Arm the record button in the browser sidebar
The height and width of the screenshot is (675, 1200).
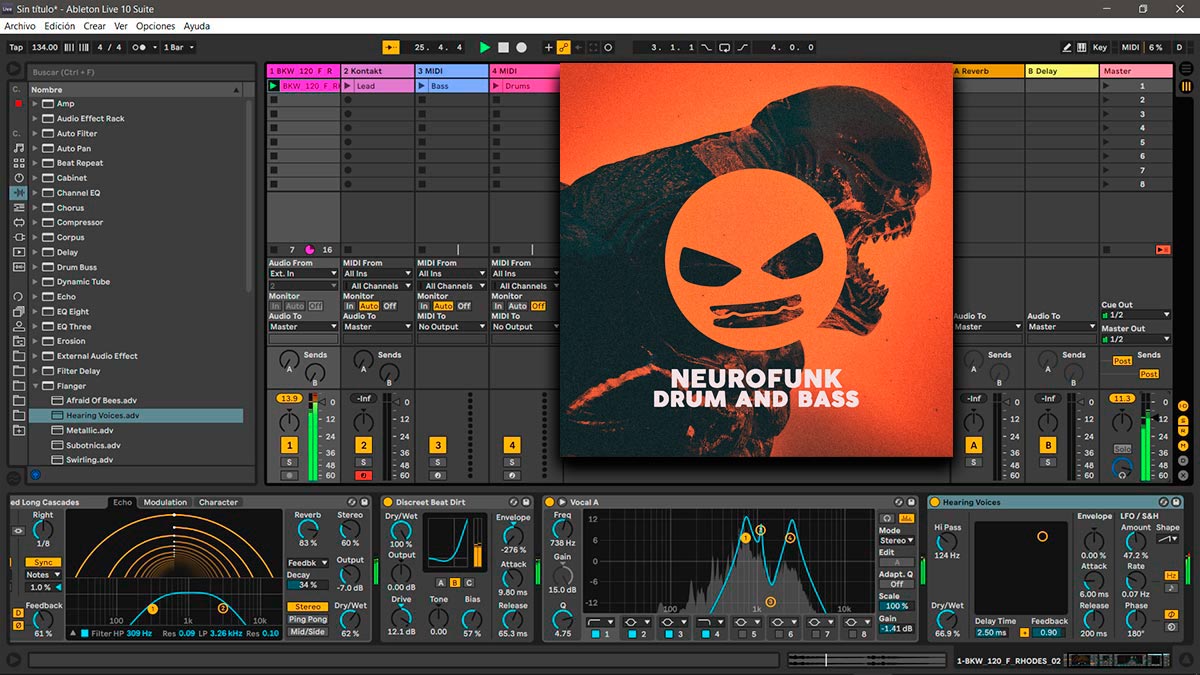17,103
